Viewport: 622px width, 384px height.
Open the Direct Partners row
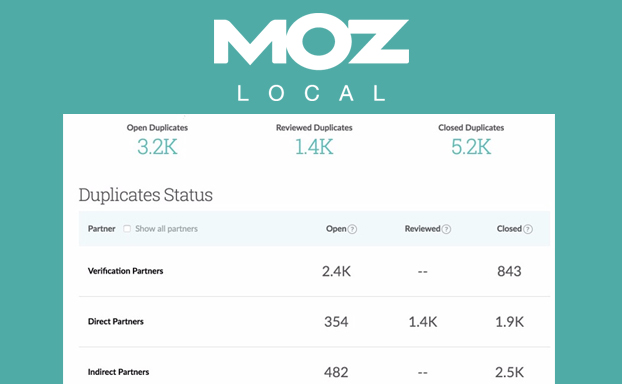pyautogui.click(x=314, y=322)
